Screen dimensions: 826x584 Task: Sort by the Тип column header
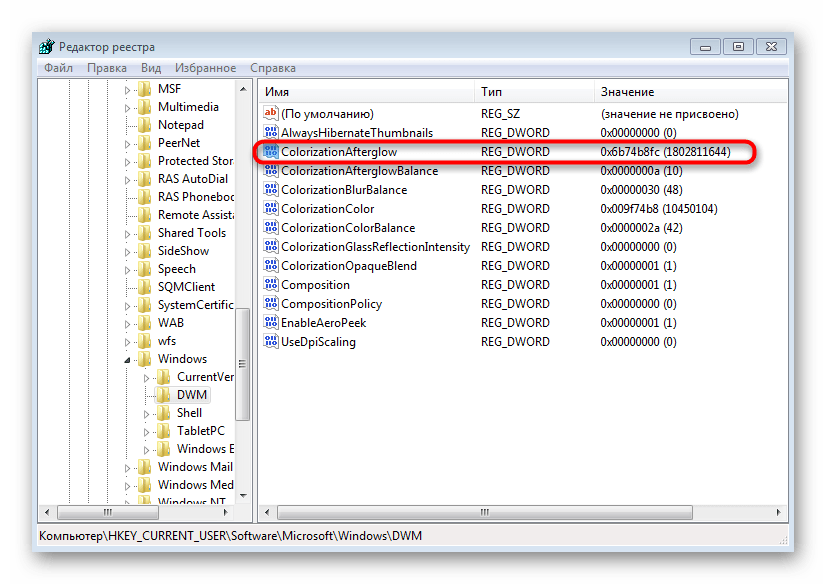535,92
